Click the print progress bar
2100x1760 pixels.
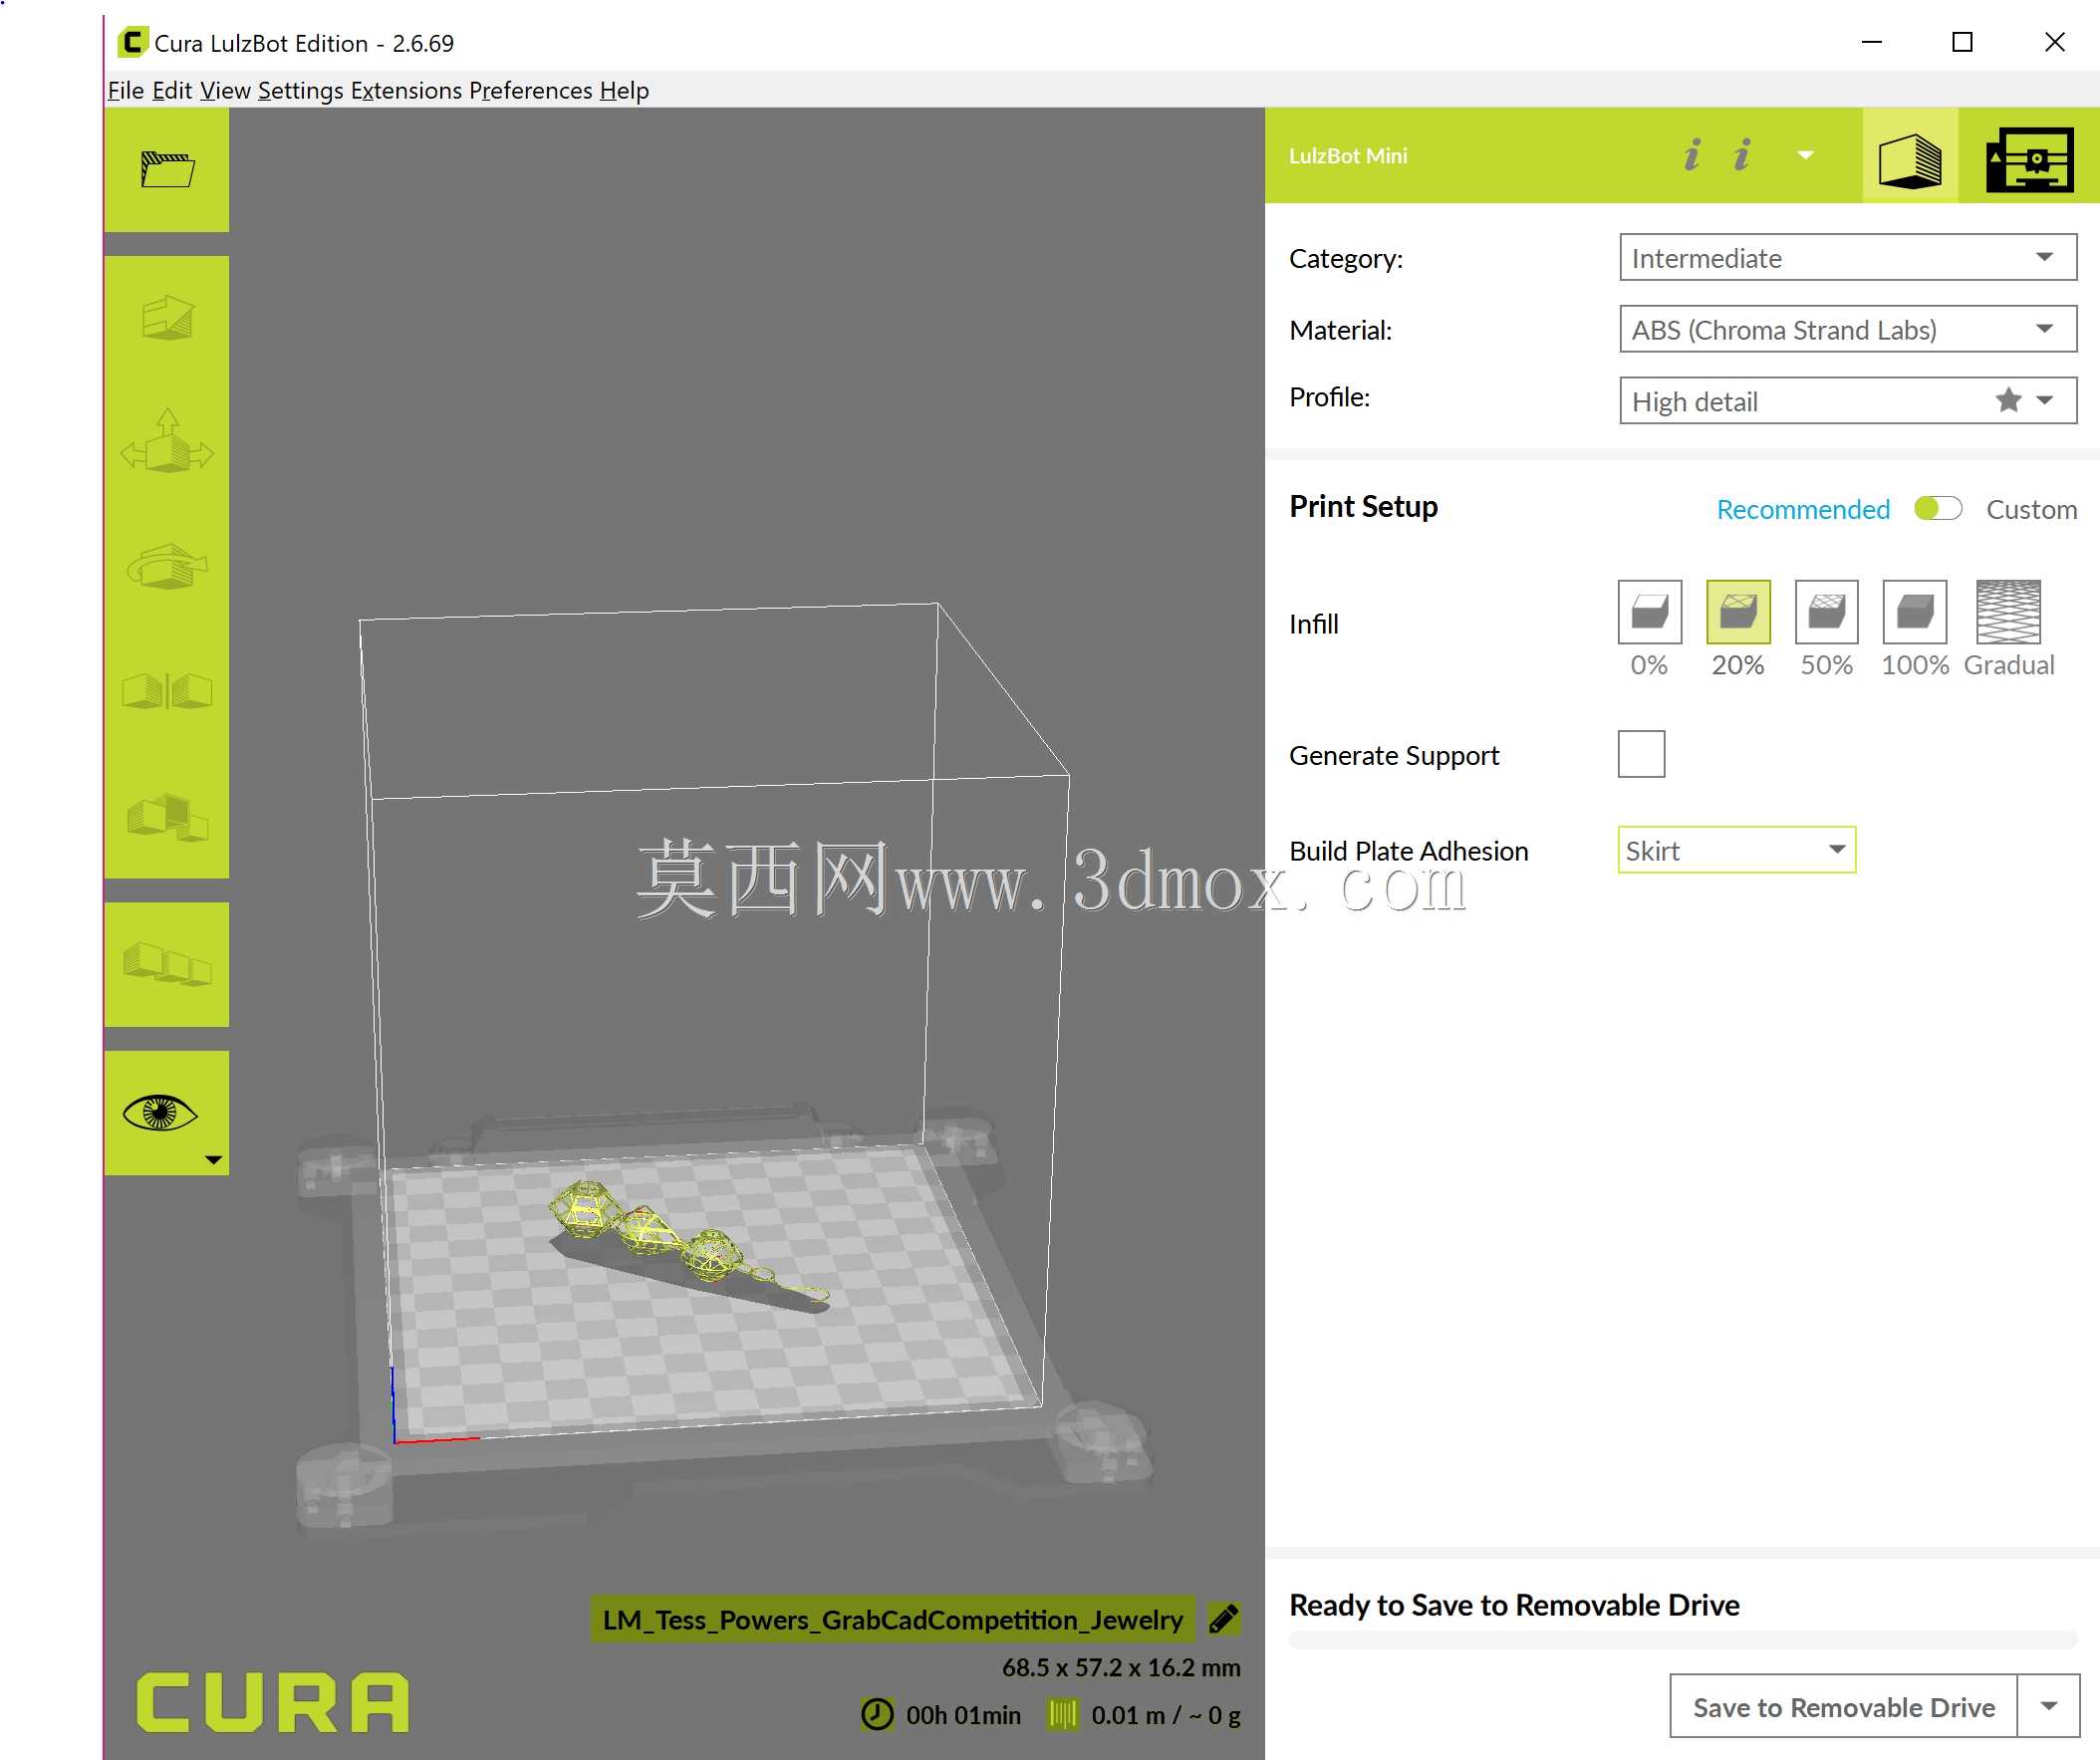[1683, 1641]
